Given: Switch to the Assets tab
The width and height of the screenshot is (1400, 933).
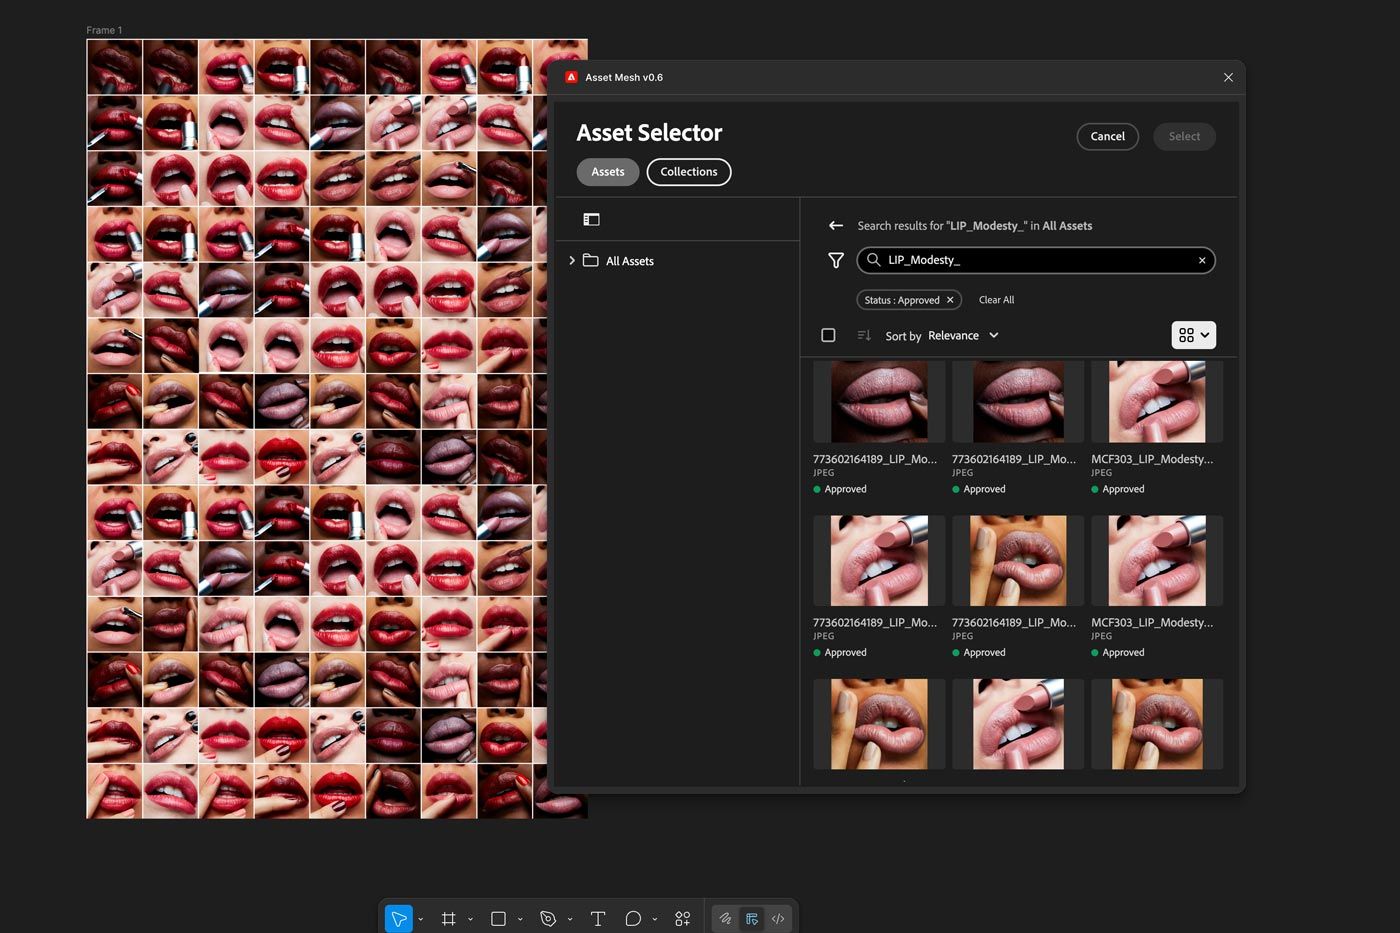Looking at the screenshot, I should point(607,172).
